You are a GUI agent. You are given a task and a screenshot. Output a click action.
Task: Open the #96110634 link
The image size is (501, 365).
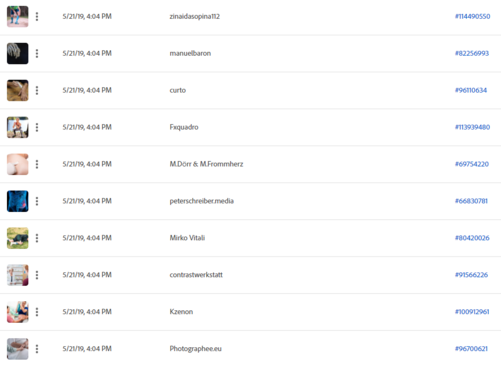(471, 90)
